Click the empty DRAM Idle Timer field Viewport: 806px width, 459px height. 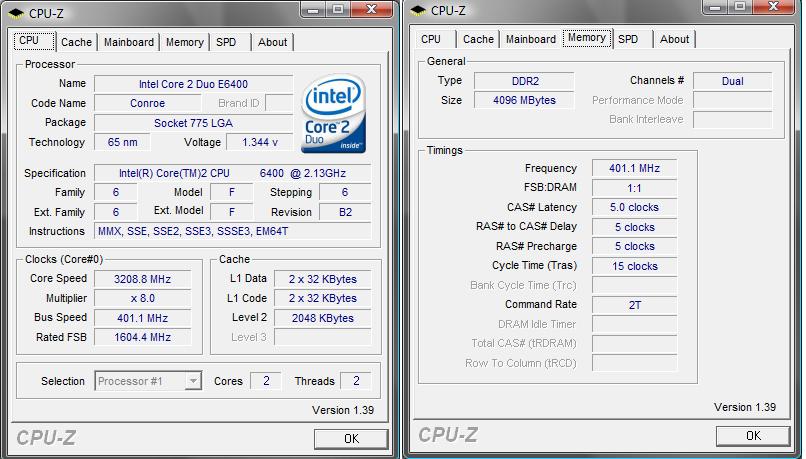(x=634, y=324)
